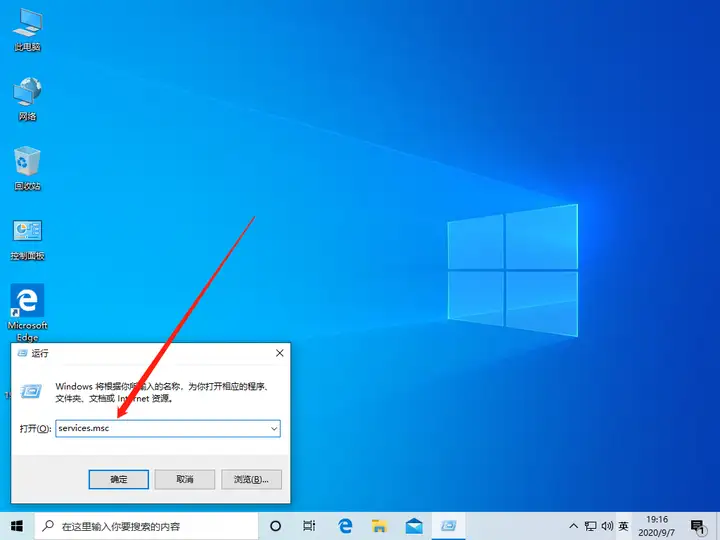Image resolution: width=720 pixels, height=540 pixels.
Task: Switch input language indicator 英
Action: pos(623,526)
